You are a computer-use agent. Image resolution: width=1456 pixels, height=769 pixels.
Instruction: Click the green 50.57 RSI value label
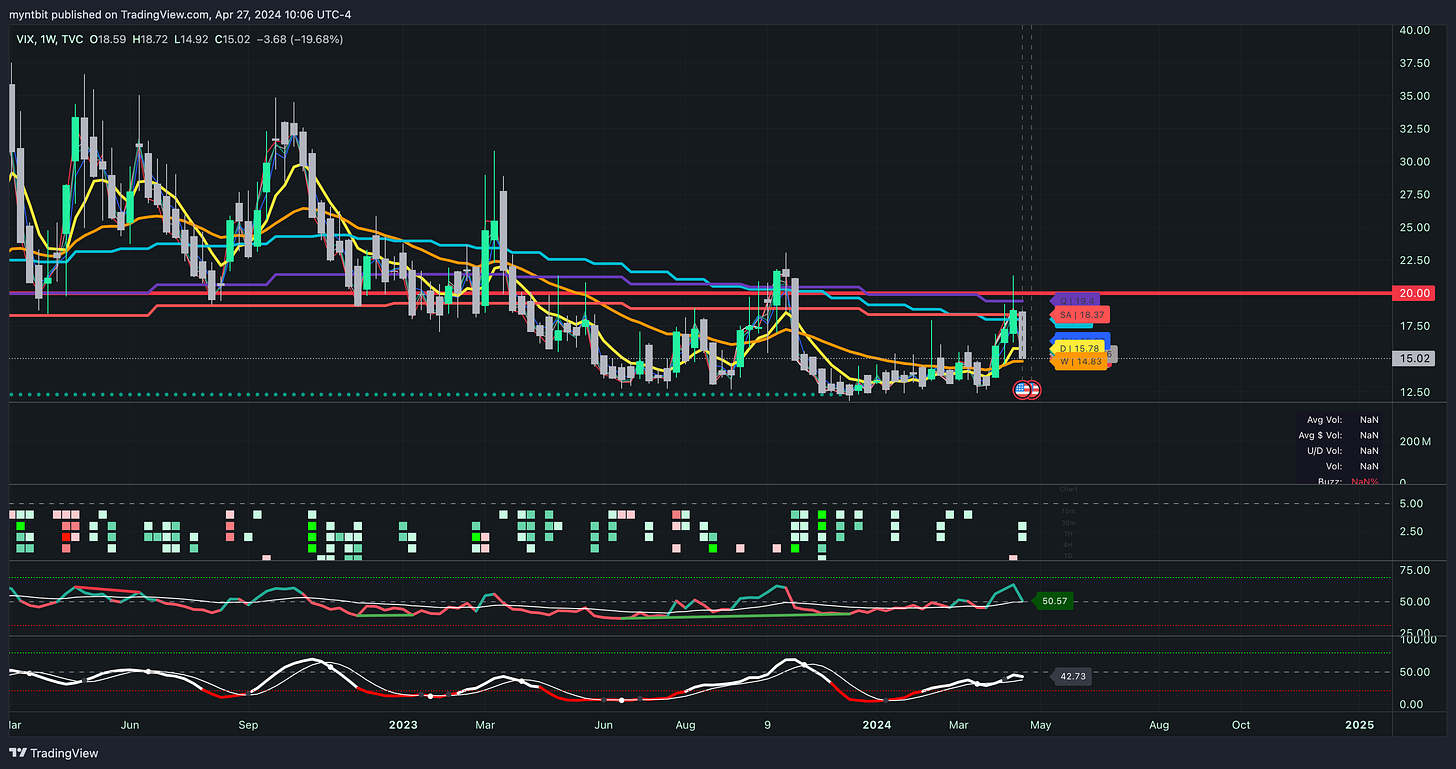coord(1054,601)
